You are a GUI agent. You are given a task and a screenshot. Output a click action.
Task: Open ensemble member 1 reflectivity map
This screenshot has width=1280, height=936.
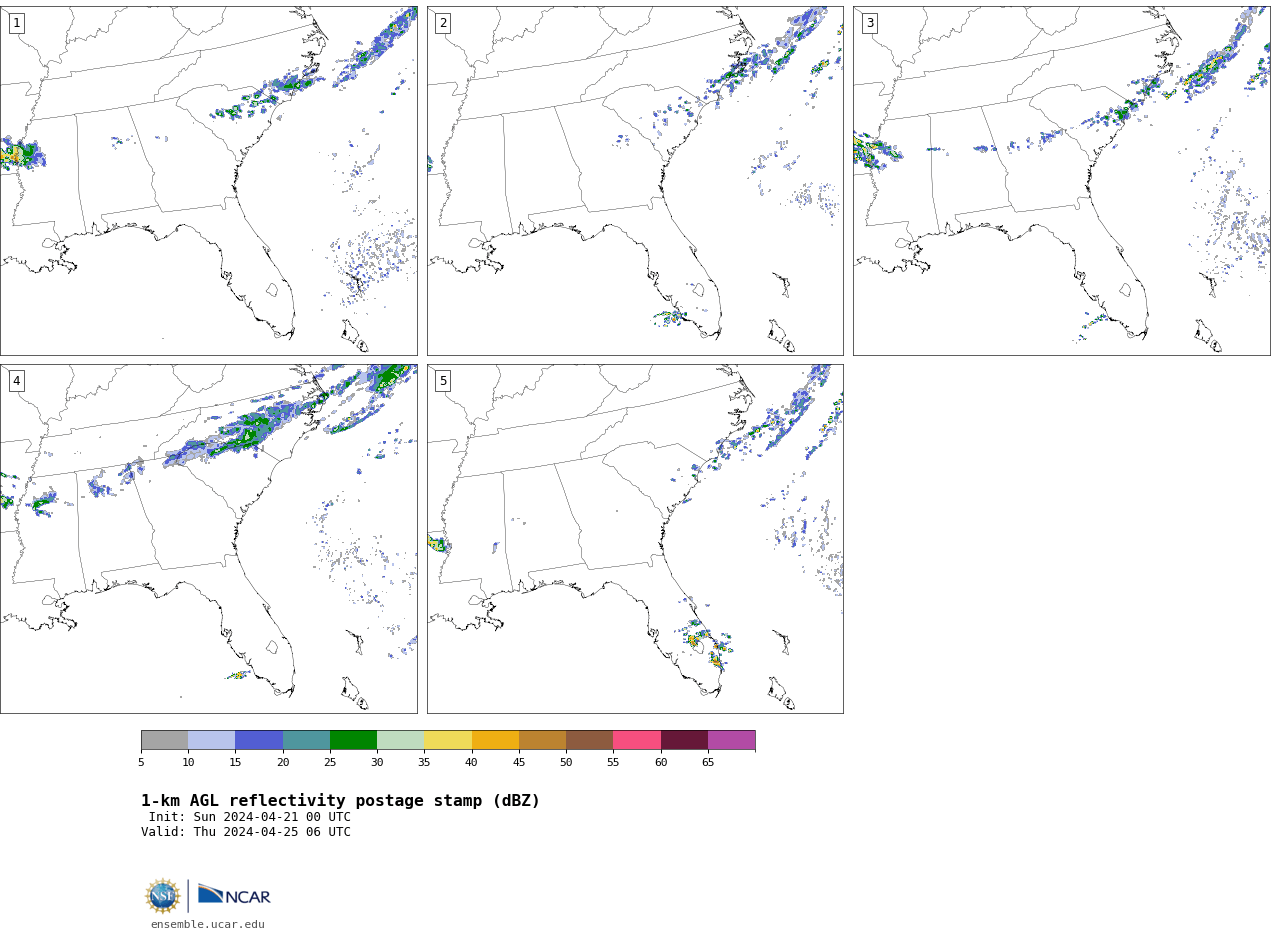point(209,181)
